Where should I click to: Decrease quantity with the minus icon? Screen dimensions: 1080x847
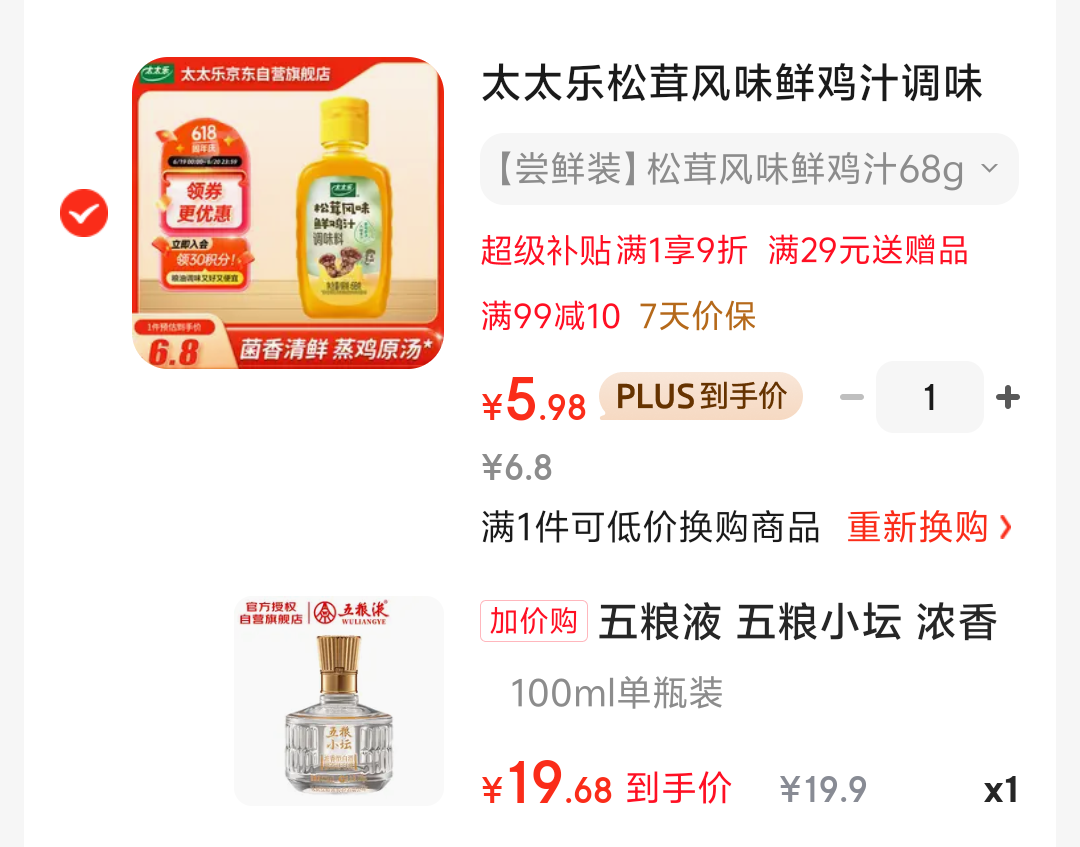point(852,397)
